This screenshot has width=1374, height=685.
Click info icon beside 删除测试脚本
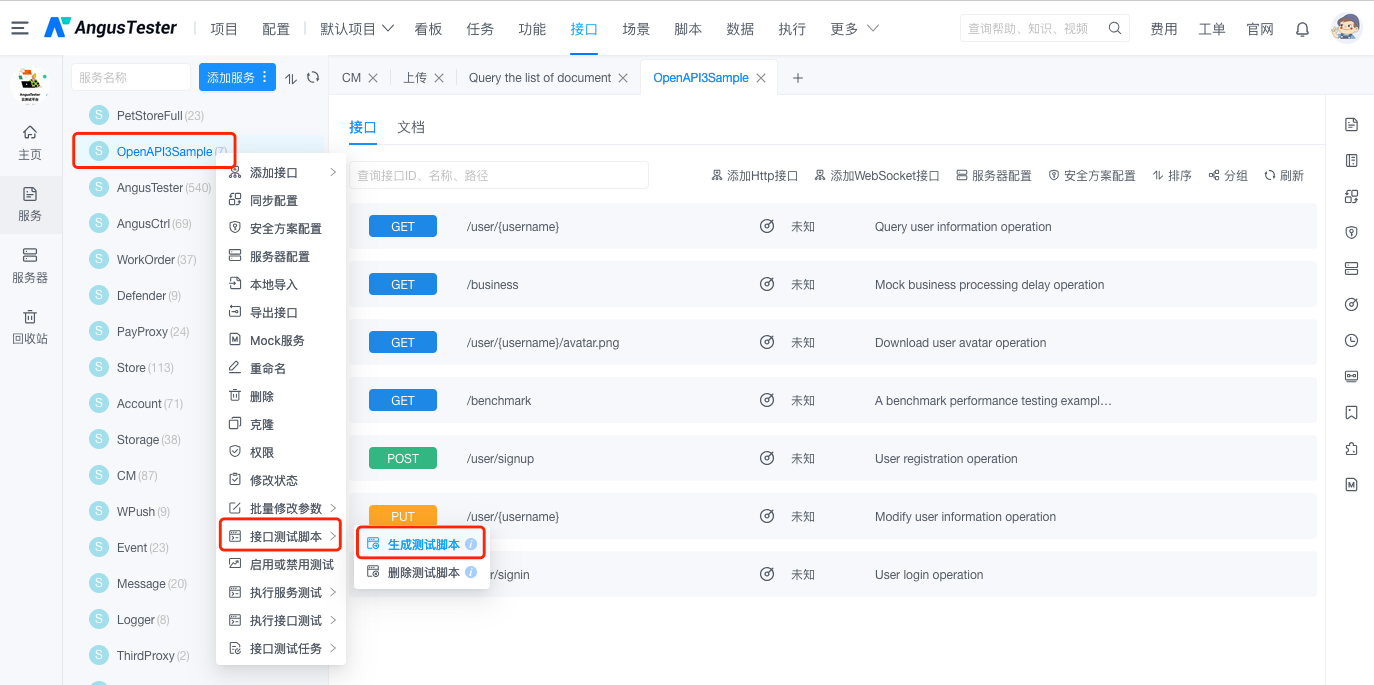point(471,573)
